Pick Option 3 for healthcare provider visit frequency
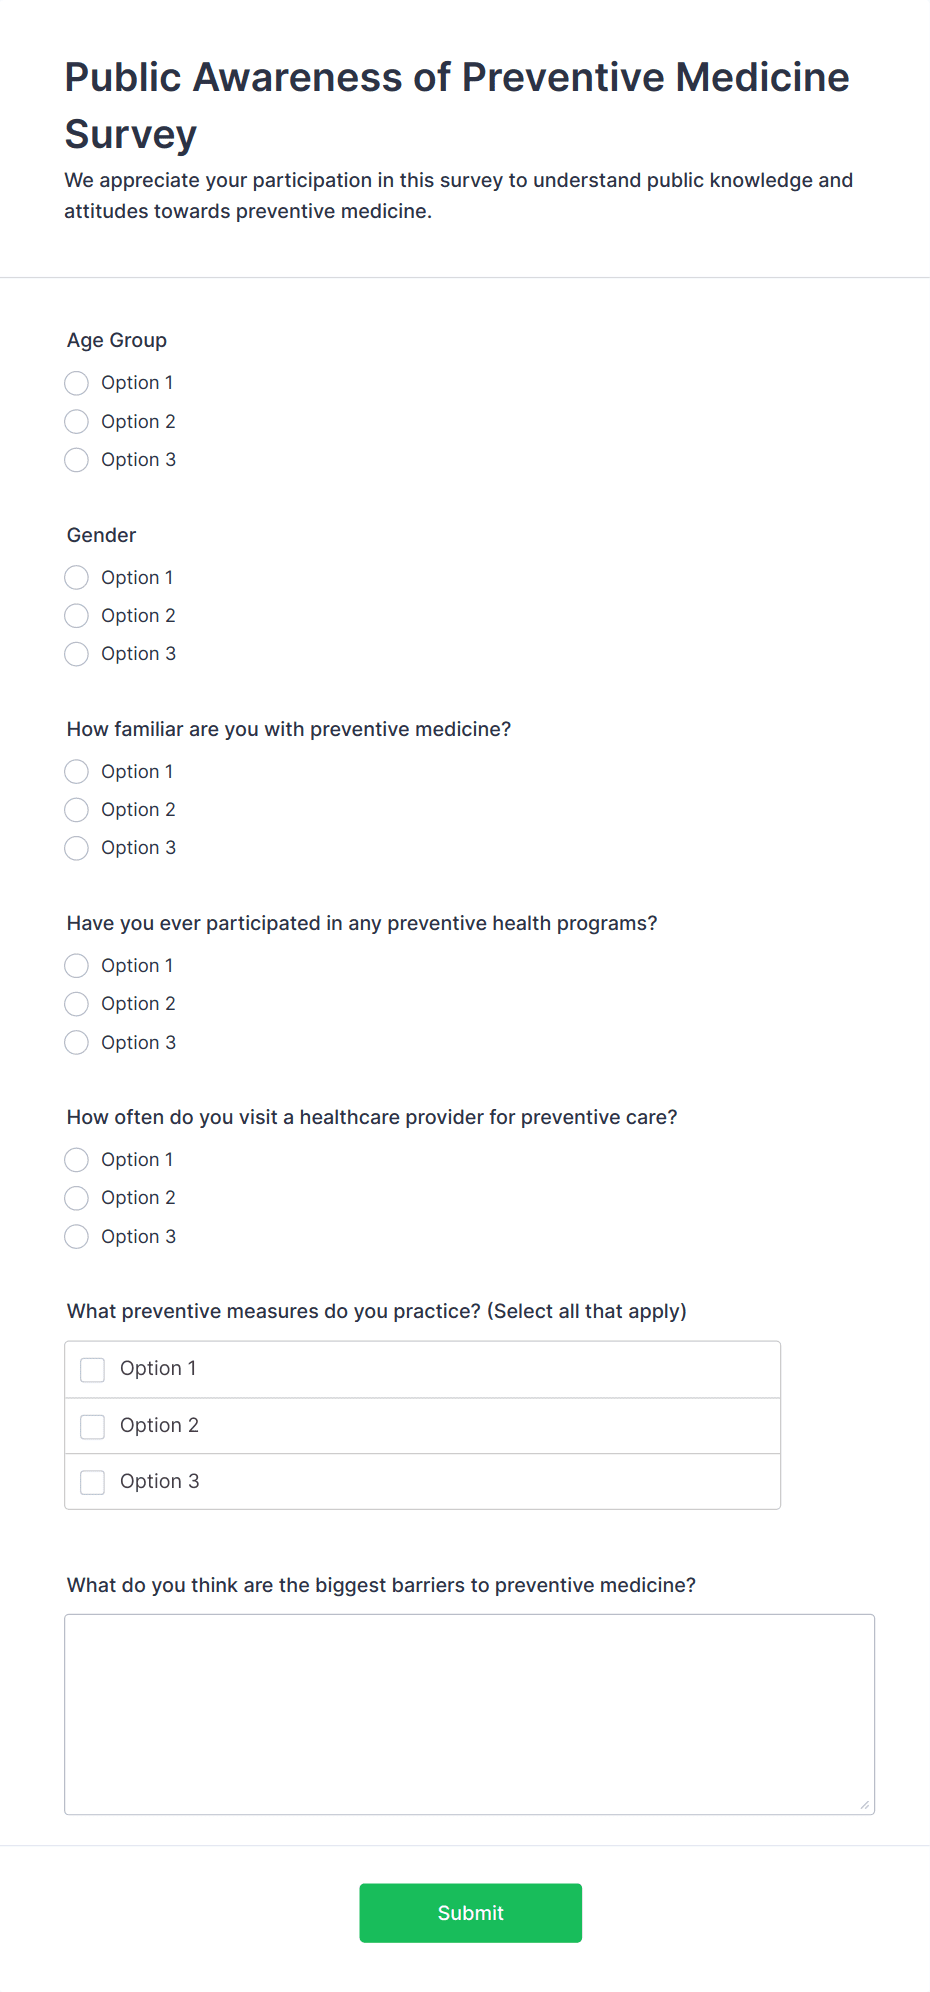Screen dimensions: 930x1992 77,1237
